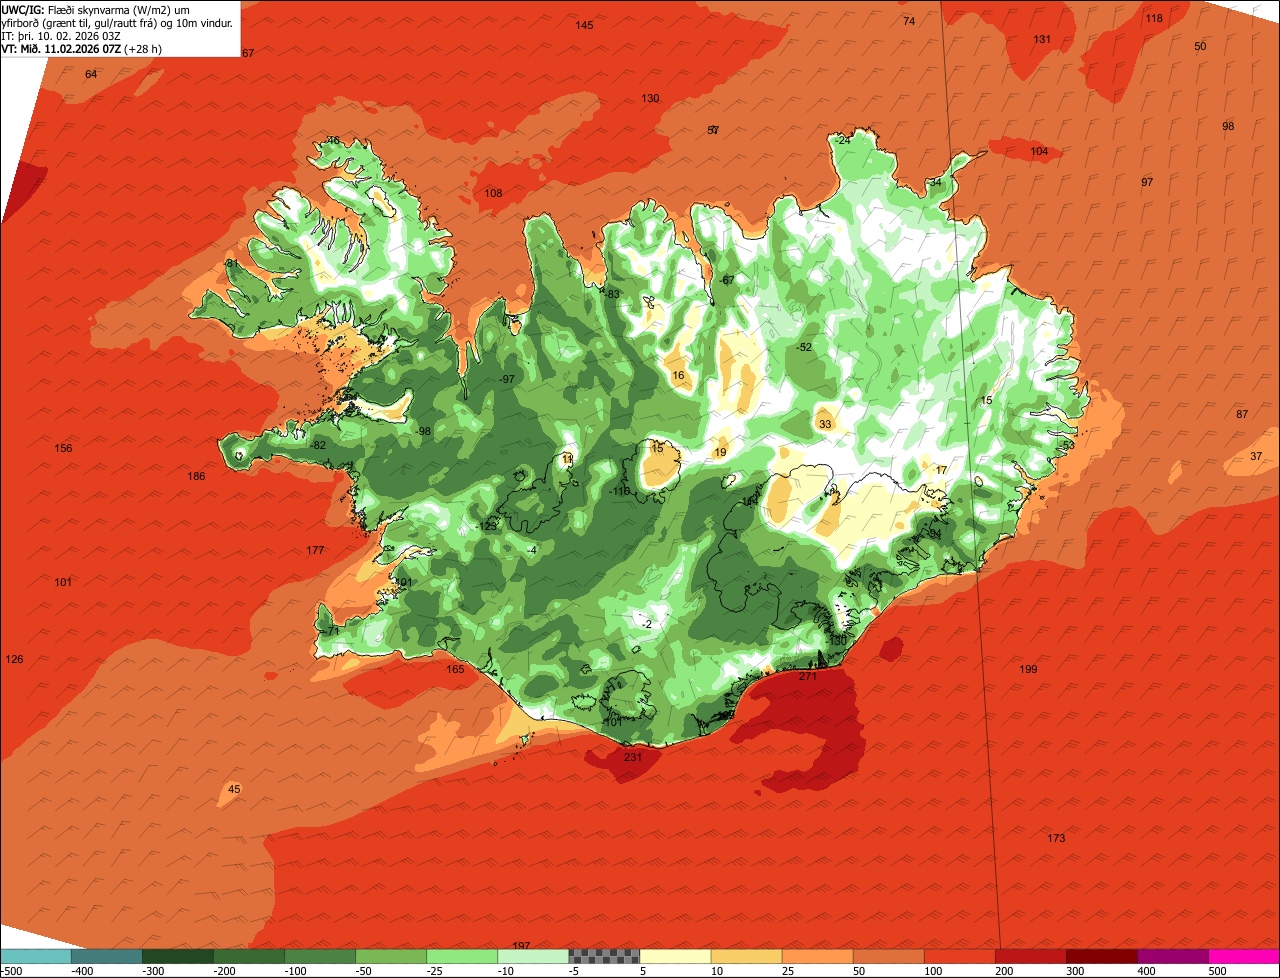The image size is (1280, 978).
Task: Click the legend label -500
Action: click(12, 971)
